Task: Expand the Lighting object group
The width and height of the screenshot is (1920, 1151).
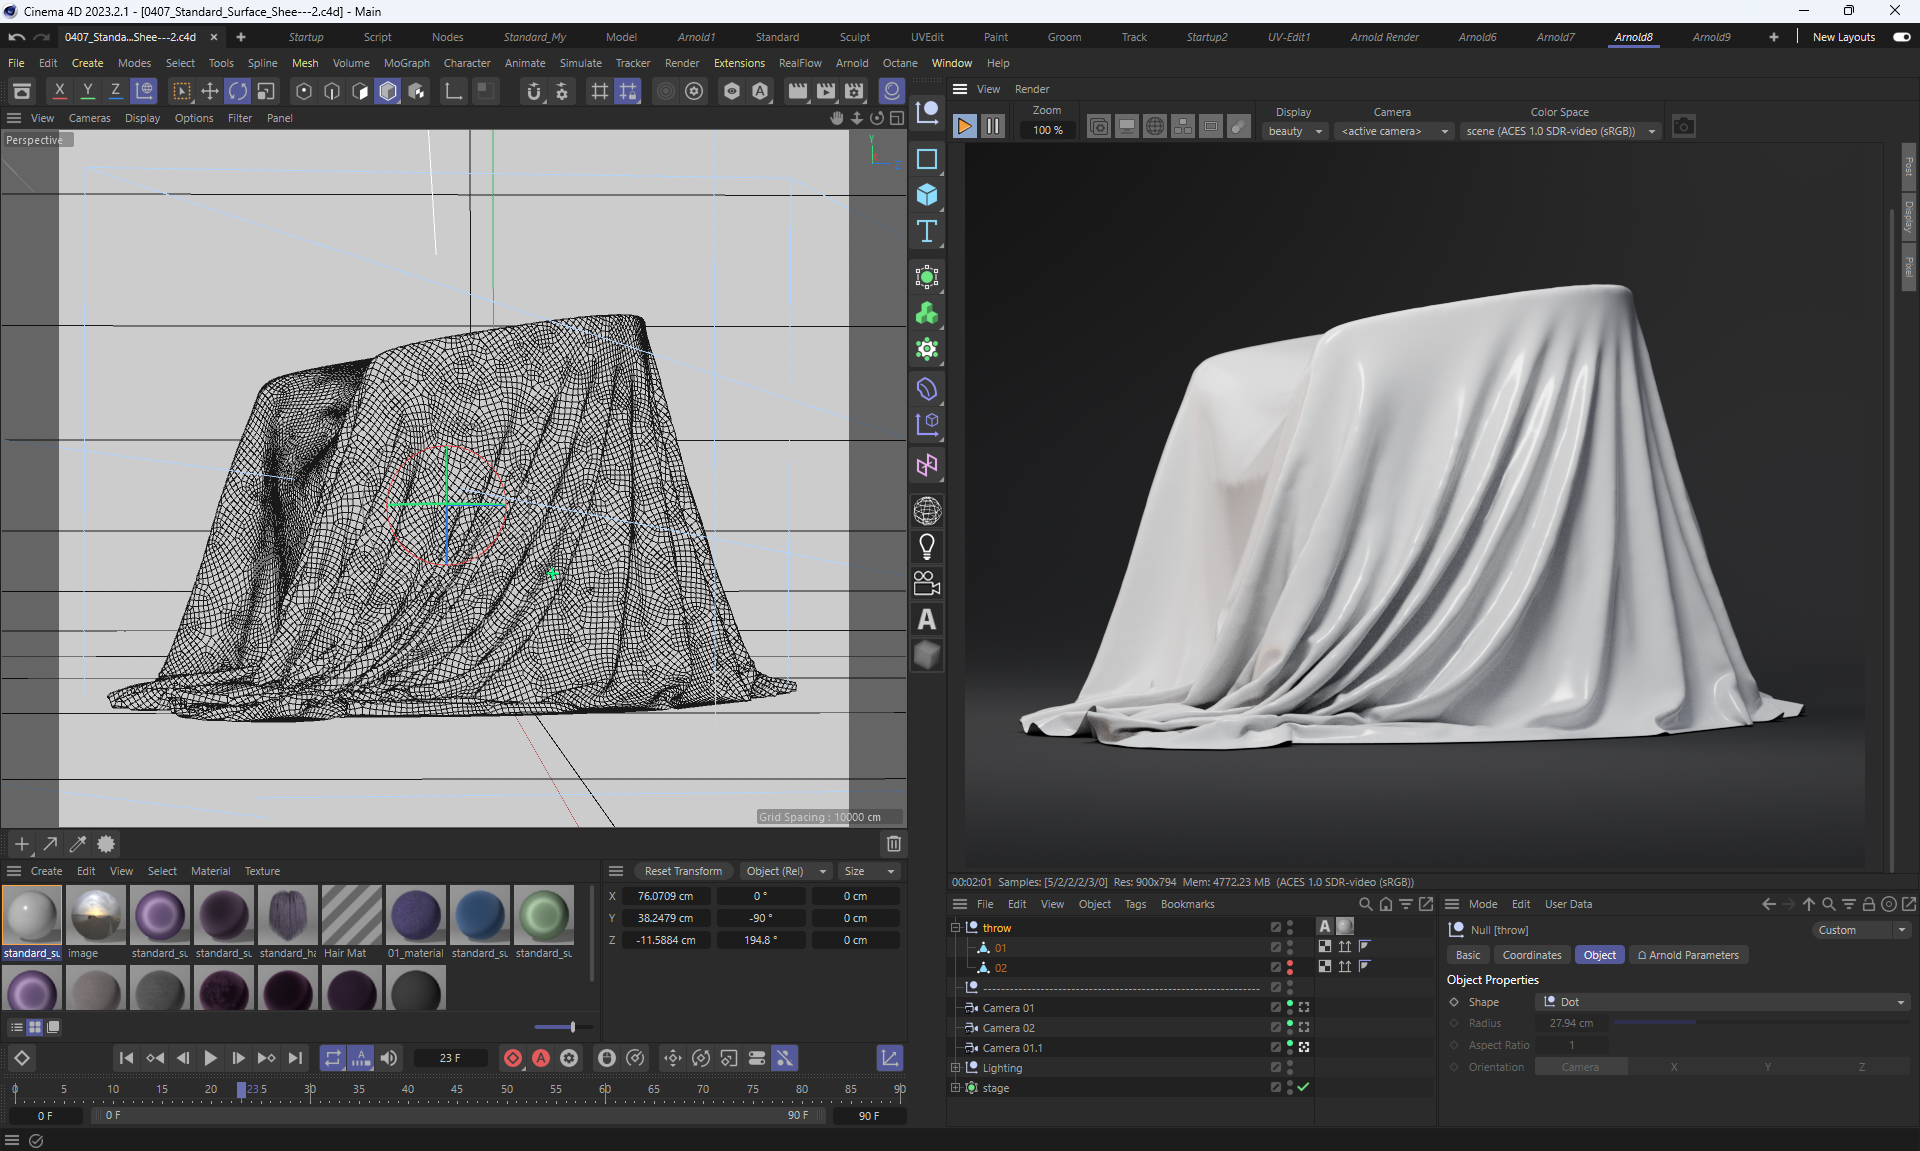Action: [x=956, y=1068]
